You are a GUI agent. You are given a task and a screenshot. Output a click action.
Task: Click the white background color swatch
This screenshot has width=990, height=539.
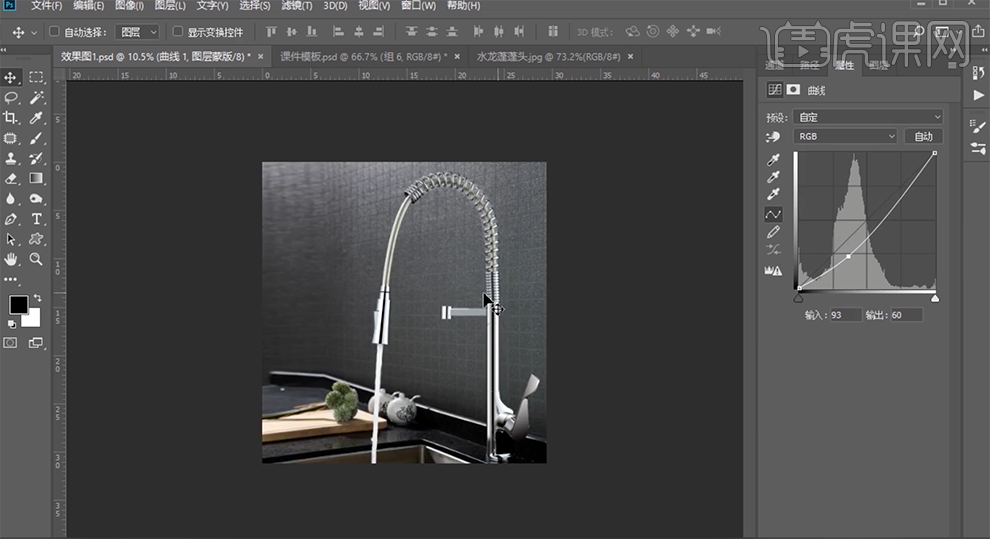pyautogui.click(x=33, y=320)
